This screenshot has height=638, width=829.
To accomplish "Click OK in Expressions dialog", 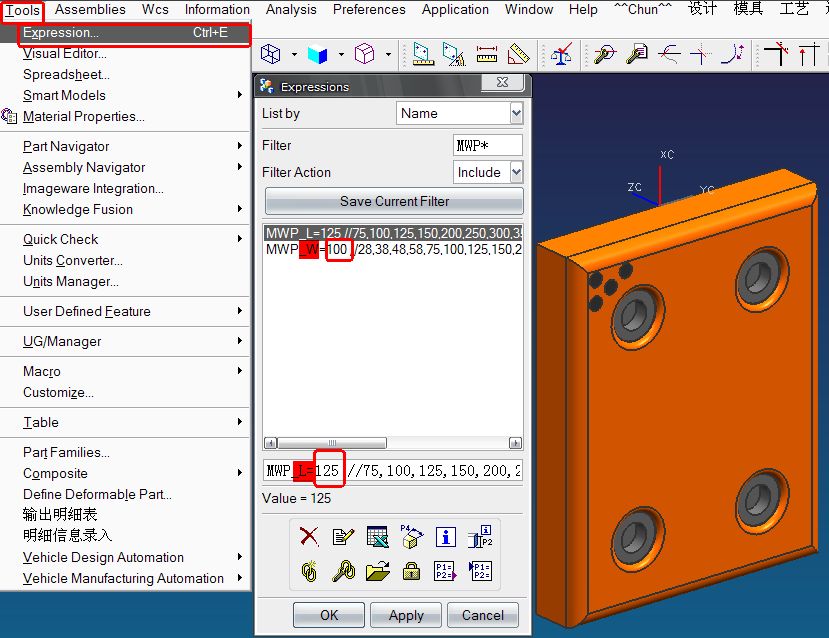I will (x=329, y=615).
